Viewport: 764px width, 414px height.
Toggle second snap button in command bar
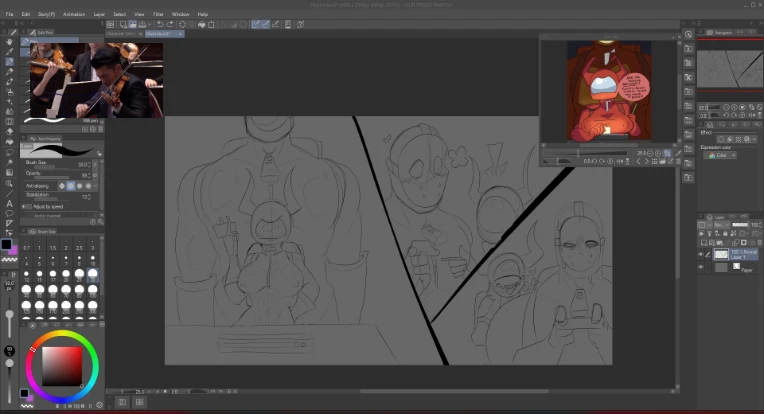(266, 24)
